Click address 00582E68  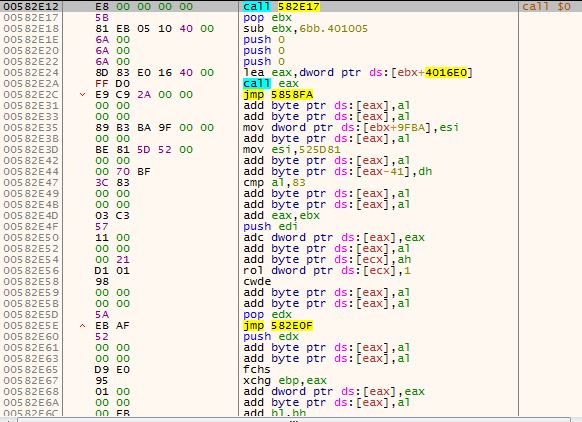(31, 392)
